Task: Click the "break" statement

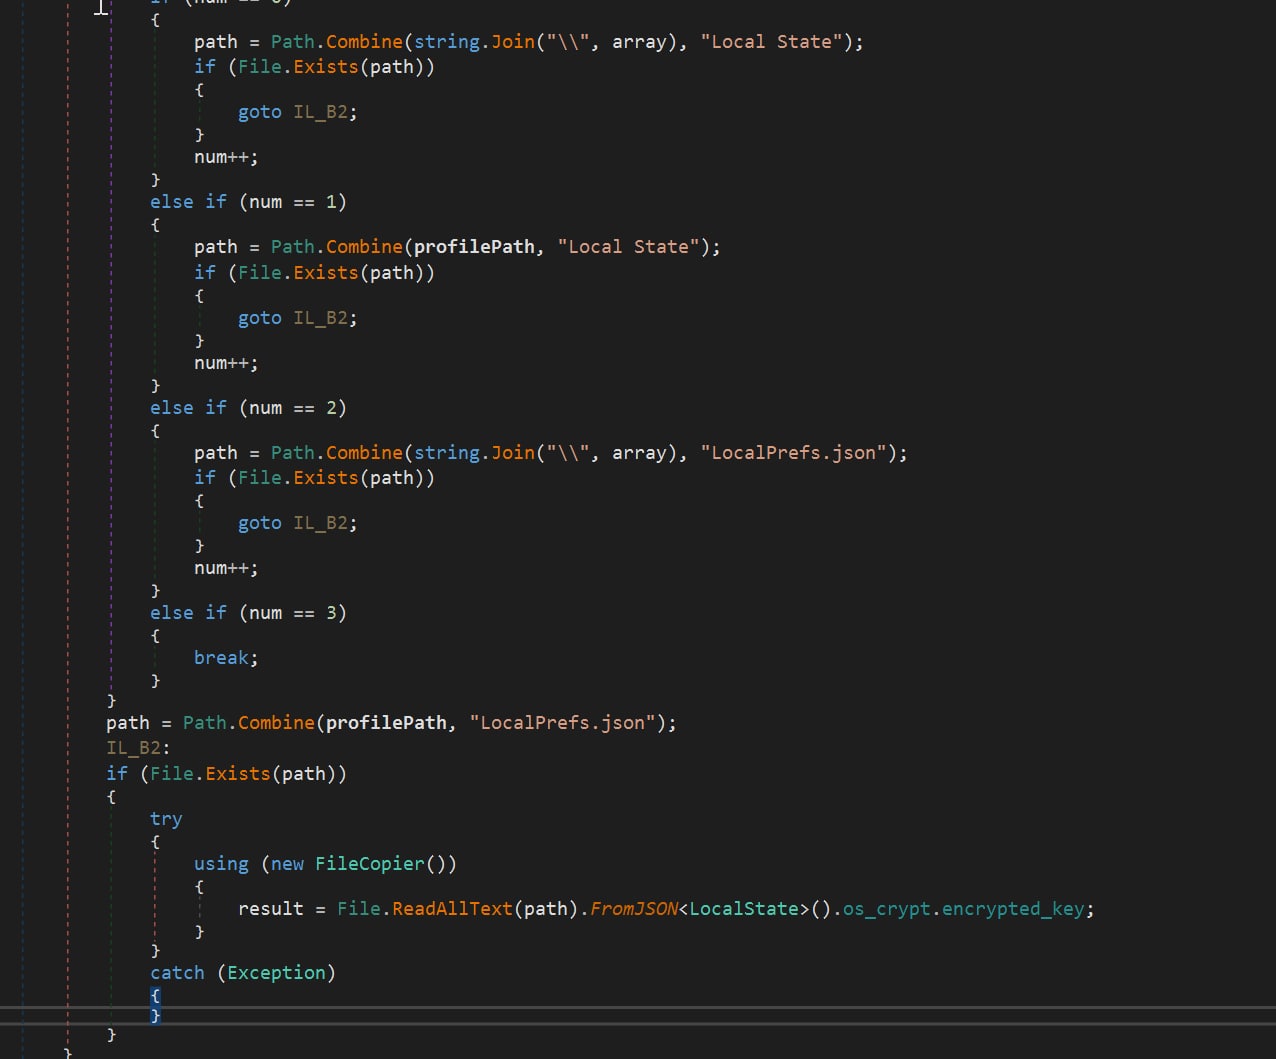Action: 221,658
